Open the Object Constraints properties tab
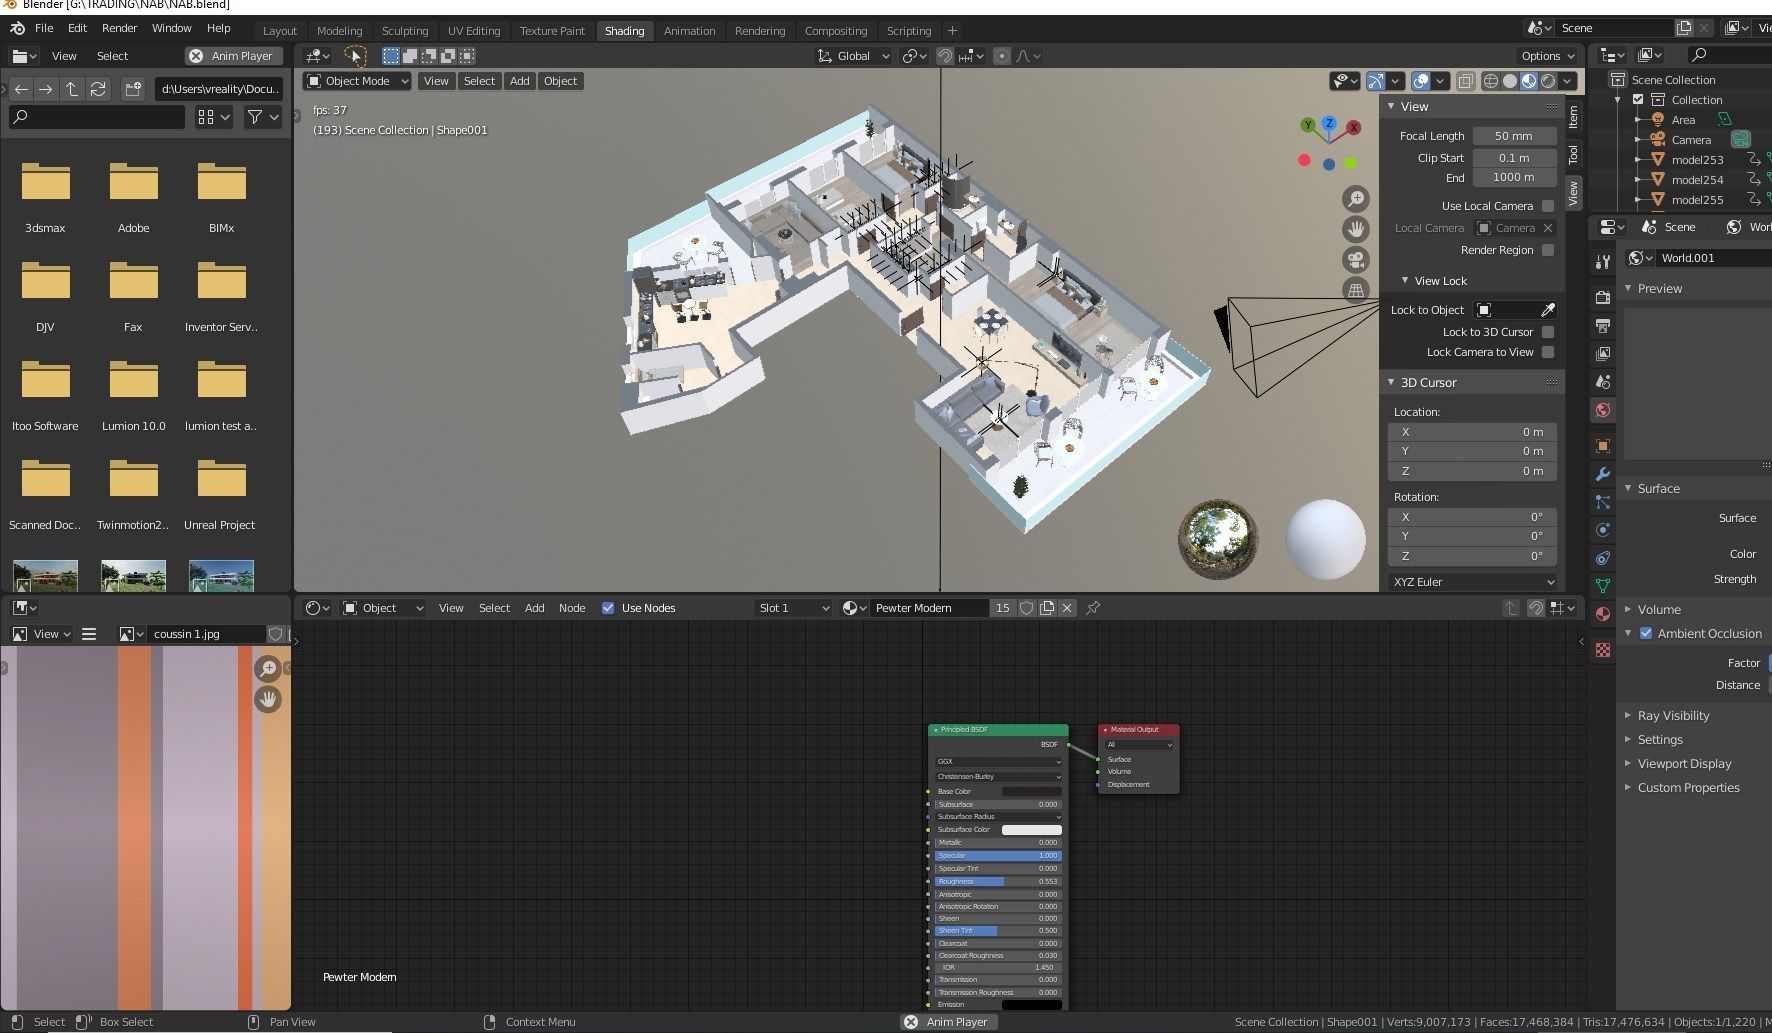 coord(1603,558)
